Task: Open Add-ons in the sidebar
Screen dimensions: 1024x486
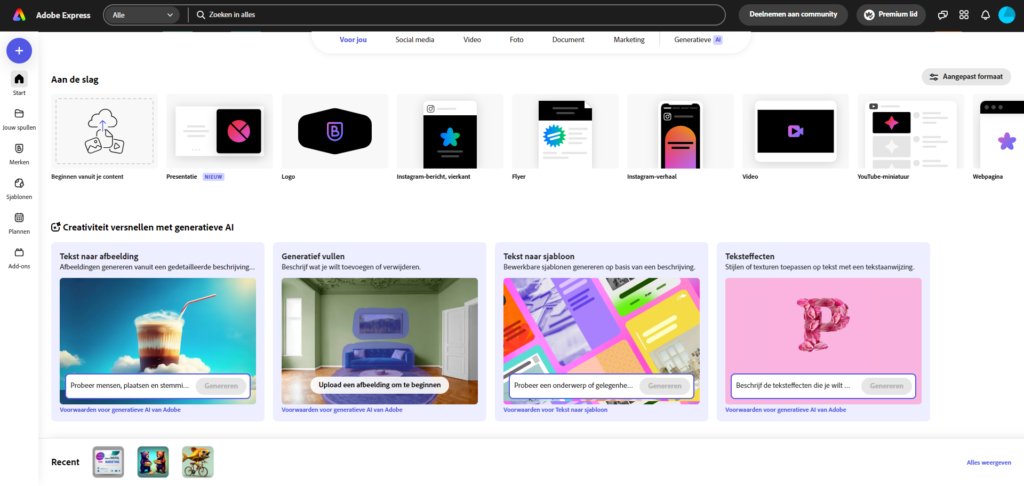Action: pos(19,257)
